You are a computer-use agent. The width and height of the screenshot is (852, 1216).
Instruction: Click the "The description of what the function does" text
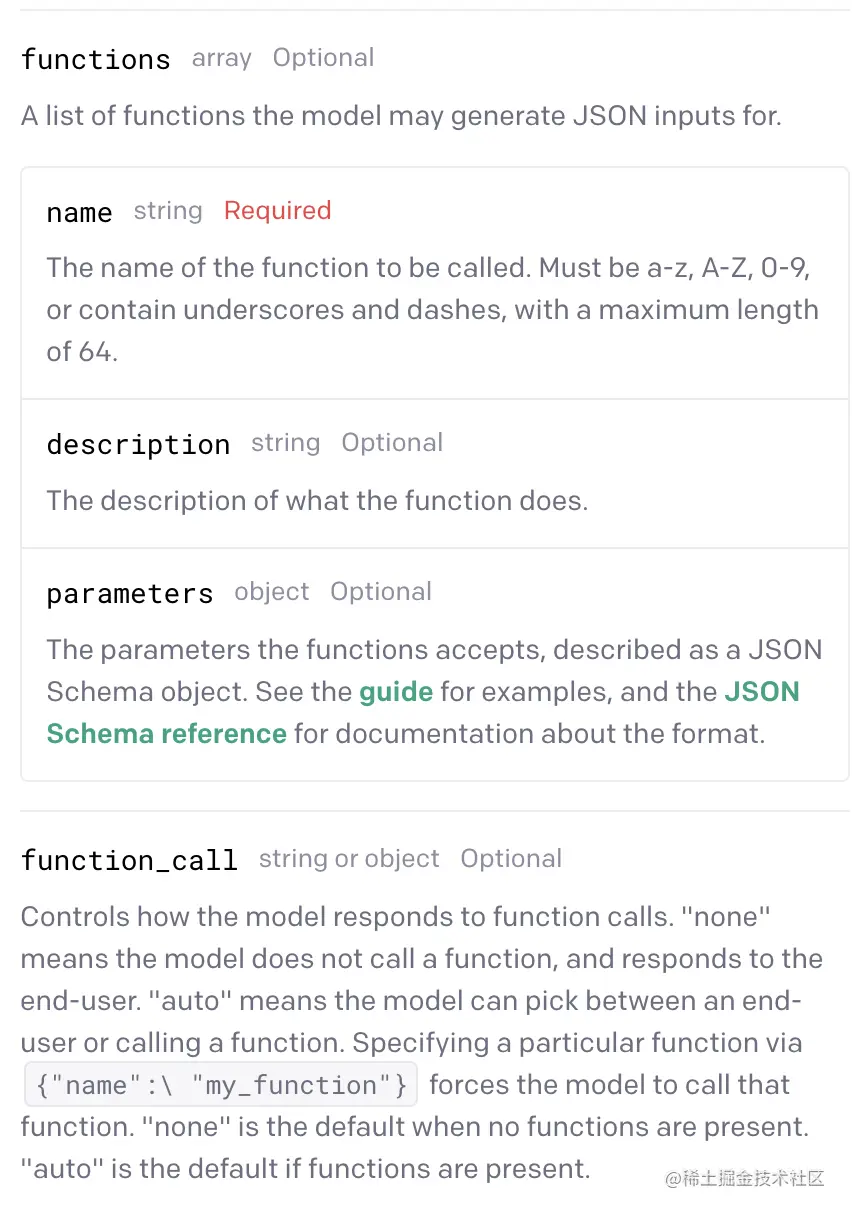[317, 500]
